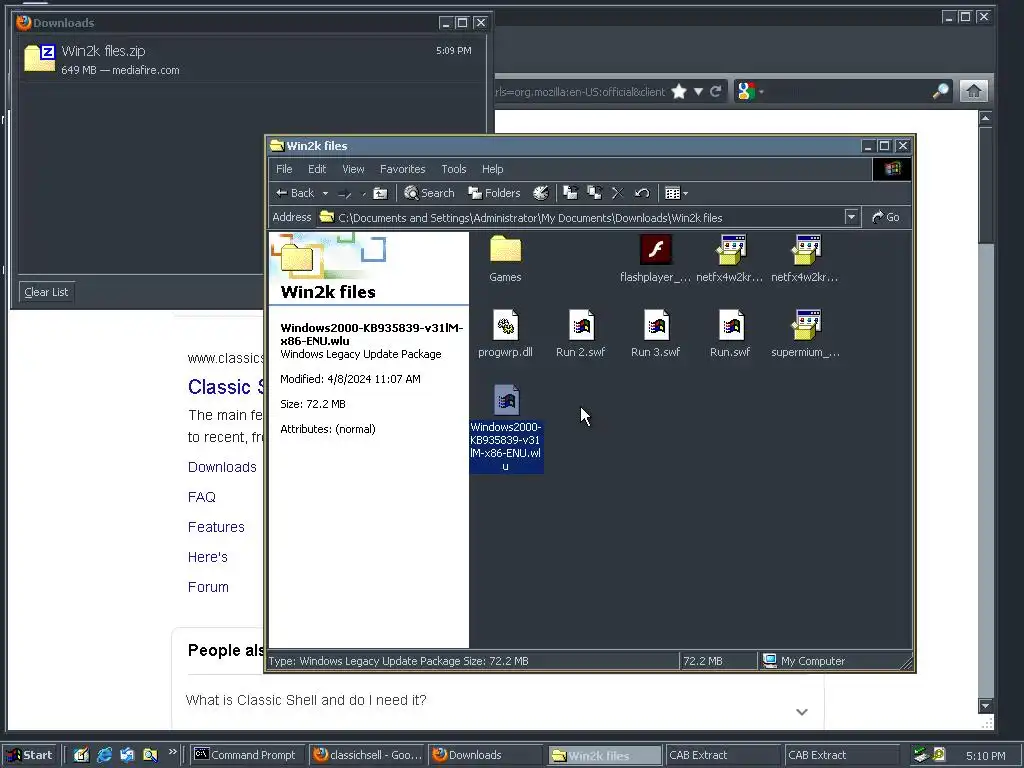Switch to Downloads taskbar button
Image resolution: width=1024 pixels, height=768 pixels.
pyautogui.click(x=486, y=755)
